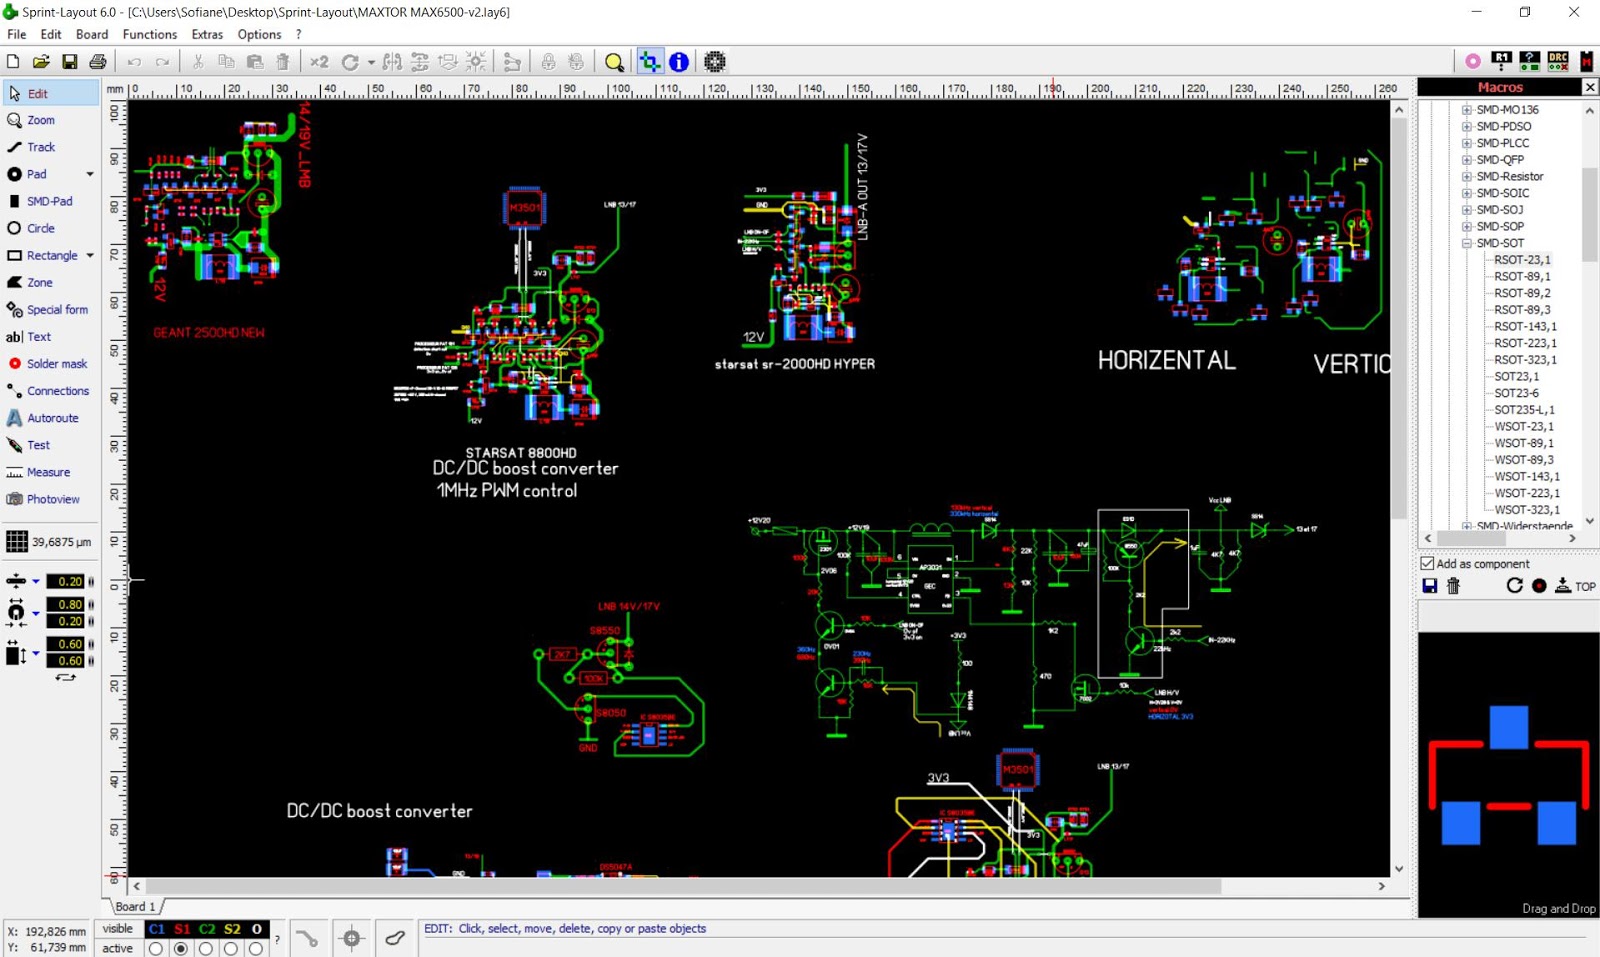Toggle the Macros panel M icon
Image resolution: width=1600 pixels, height=957 pixels.
coord(1587,61)
